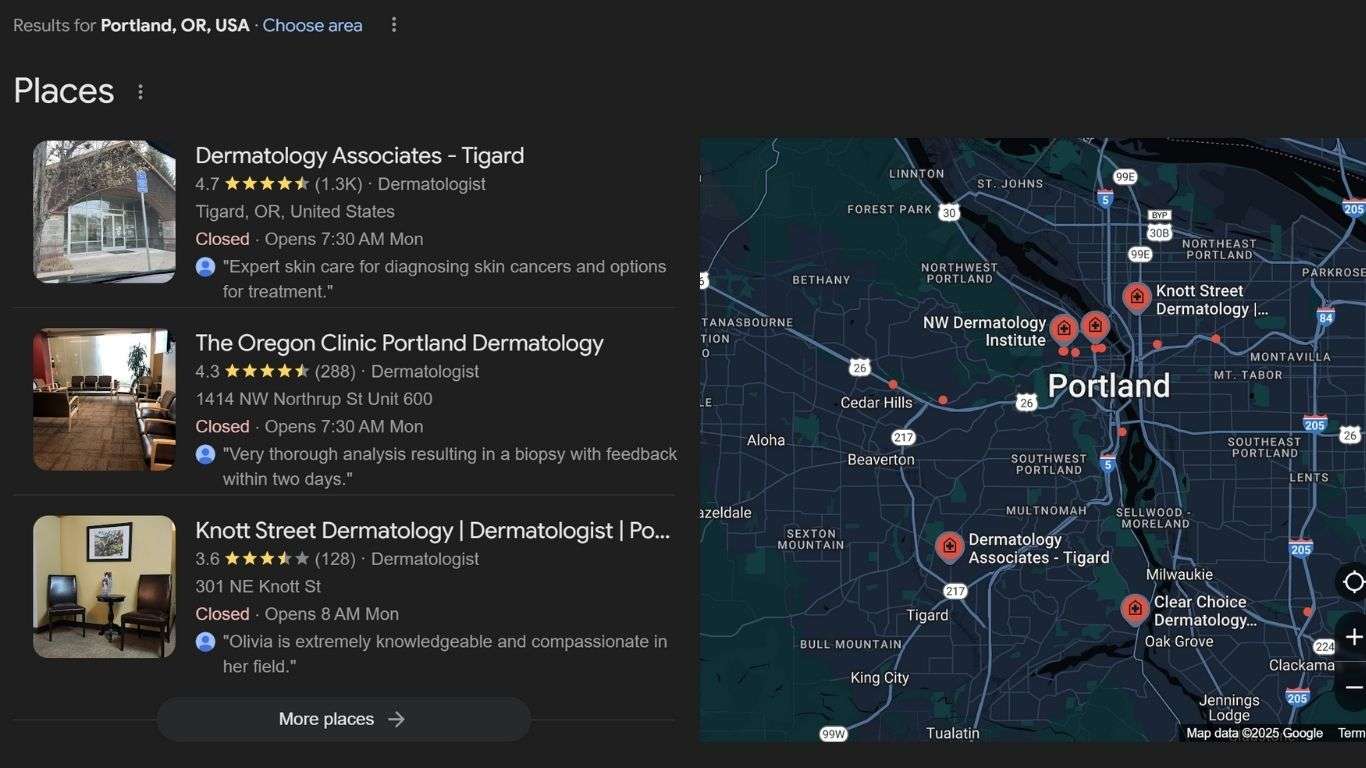Screen dimensions: 1366x768
Task: Click the Terms link on the map
Action: coord(1352,733)
